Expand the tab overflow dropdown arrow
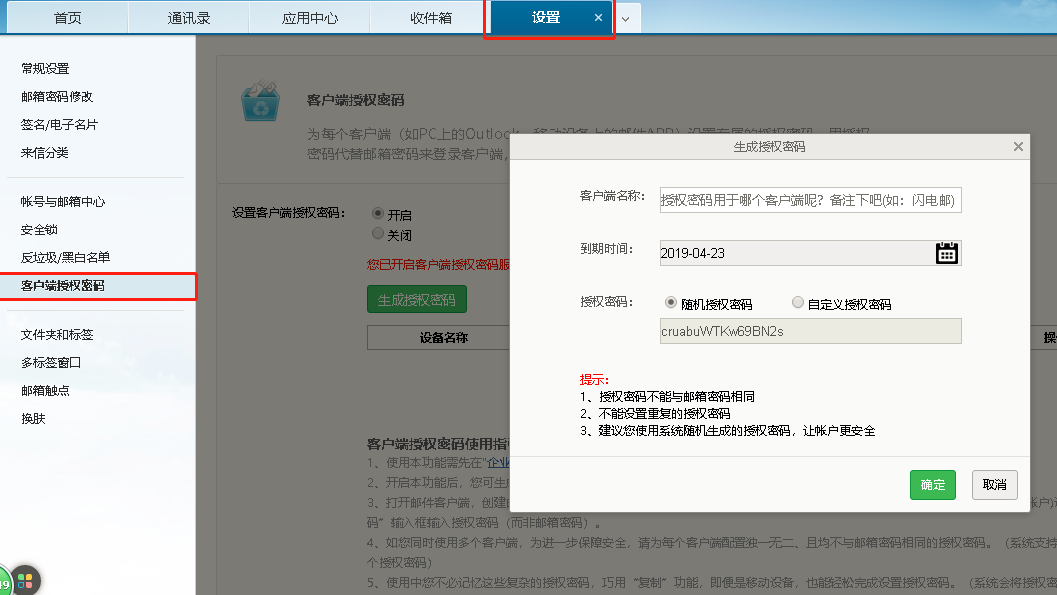 [x=626, y=19]
